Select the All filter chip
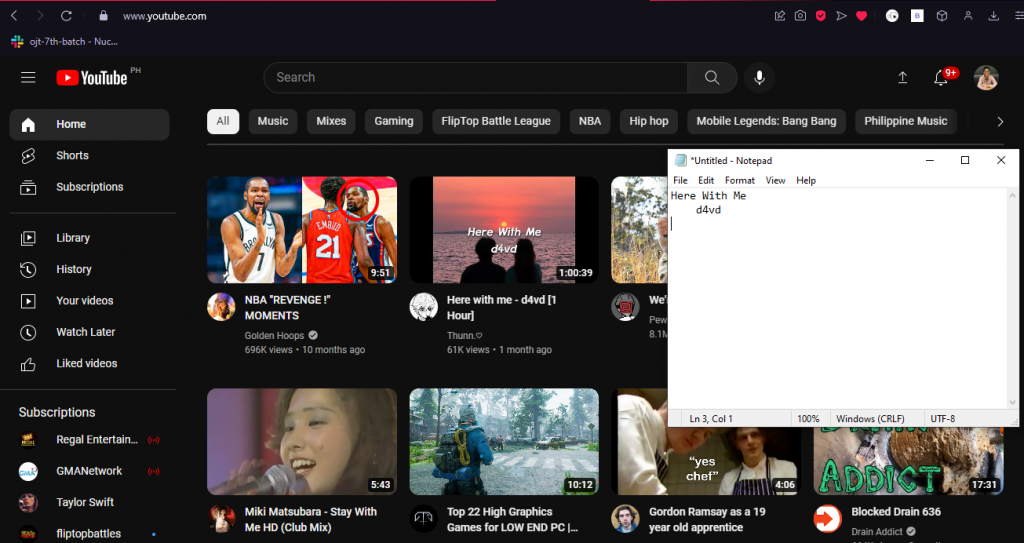Image resolution: width=1024 pixels, height=543 pixels. (x=223, y=121)
